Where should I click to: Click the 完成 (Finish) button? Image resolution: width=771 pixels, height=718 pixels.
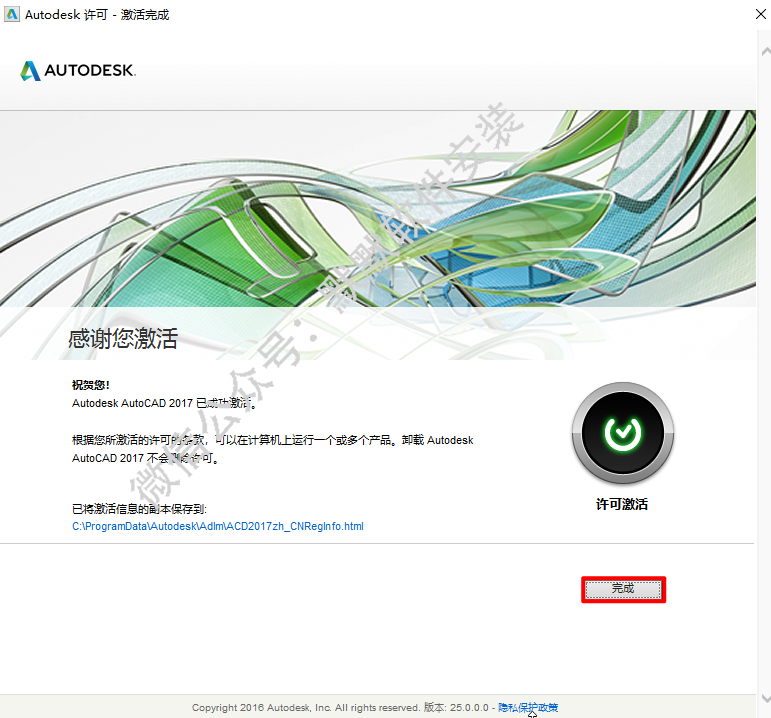click(x=623, y=589)
